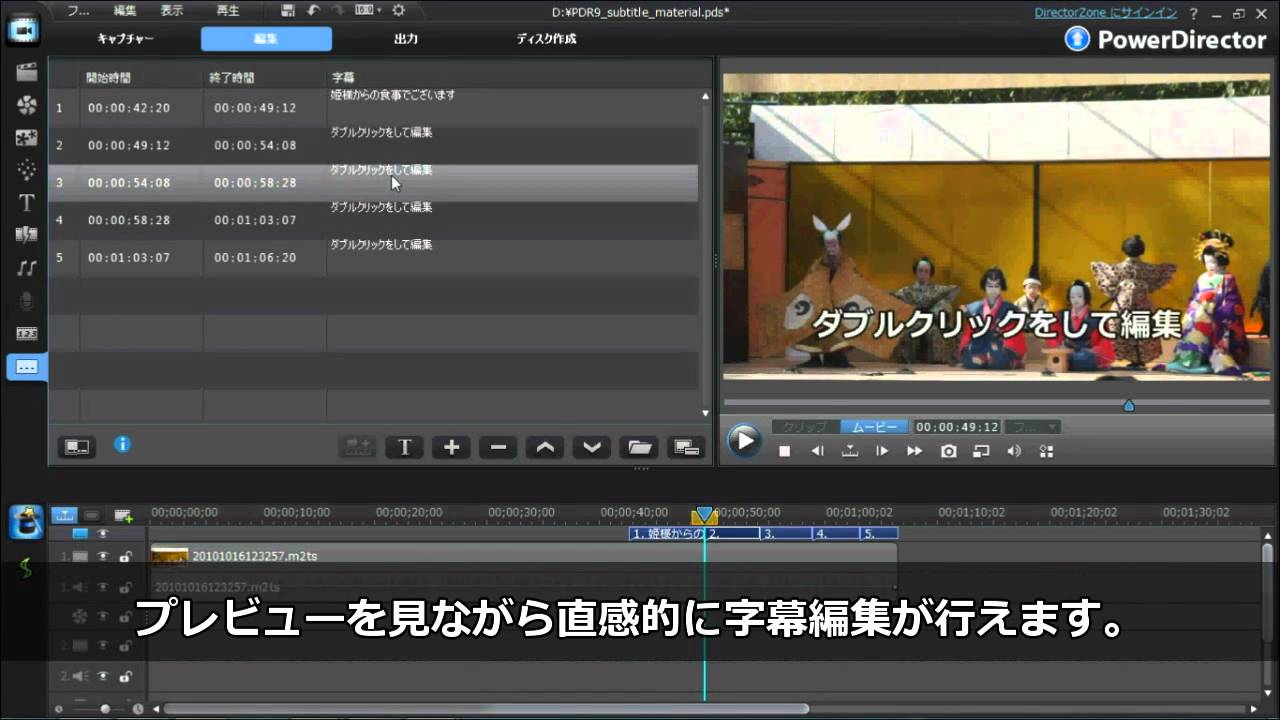Click the preview seek bar position marker
This screenshot has height=720, width=1280.
[x=1129, y=405]
